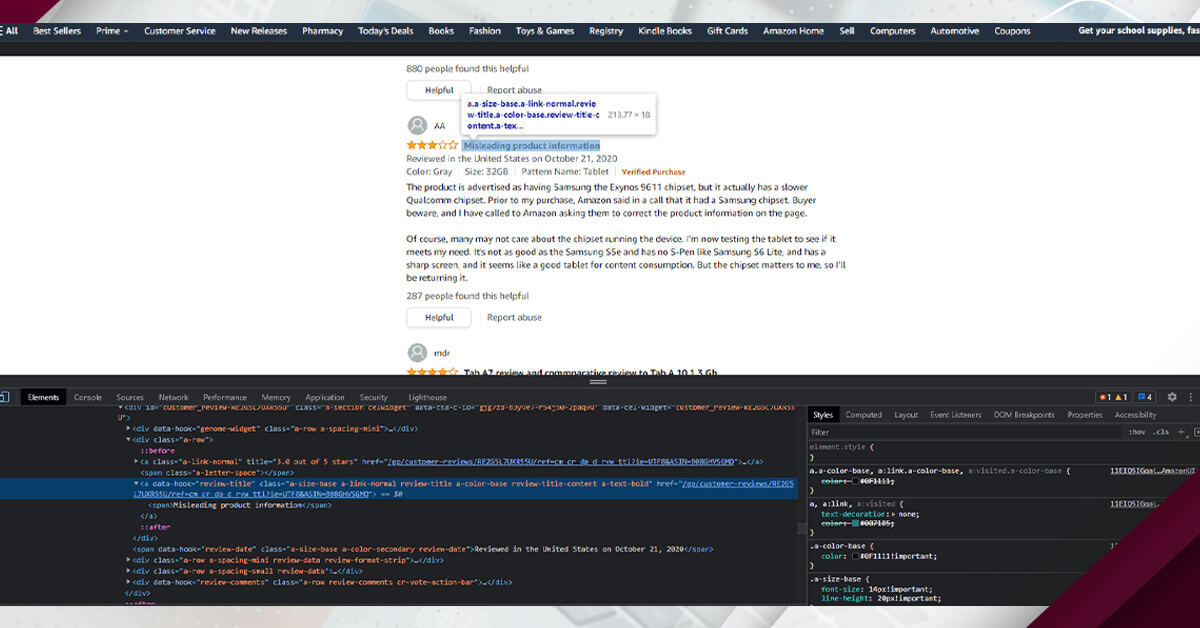The image size is (1200, 628).
Task: Open the Sources tab
Action: [130, 398]
